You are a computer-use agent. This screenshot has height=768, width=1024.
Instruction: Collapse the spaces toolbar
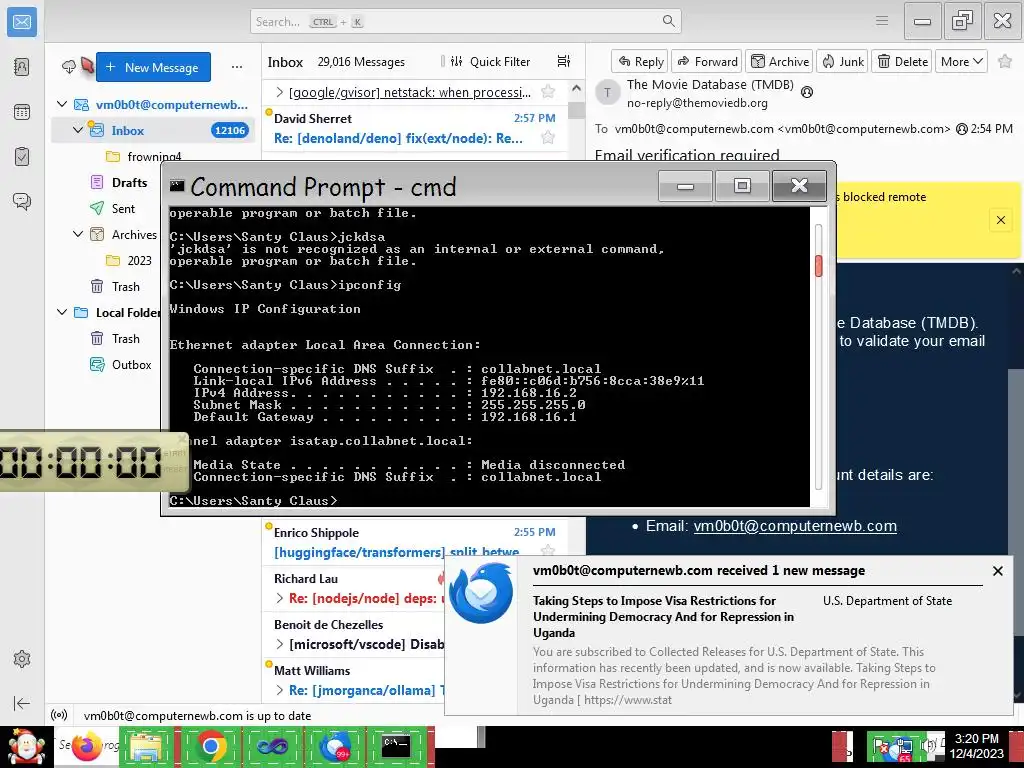click(22, 703)
